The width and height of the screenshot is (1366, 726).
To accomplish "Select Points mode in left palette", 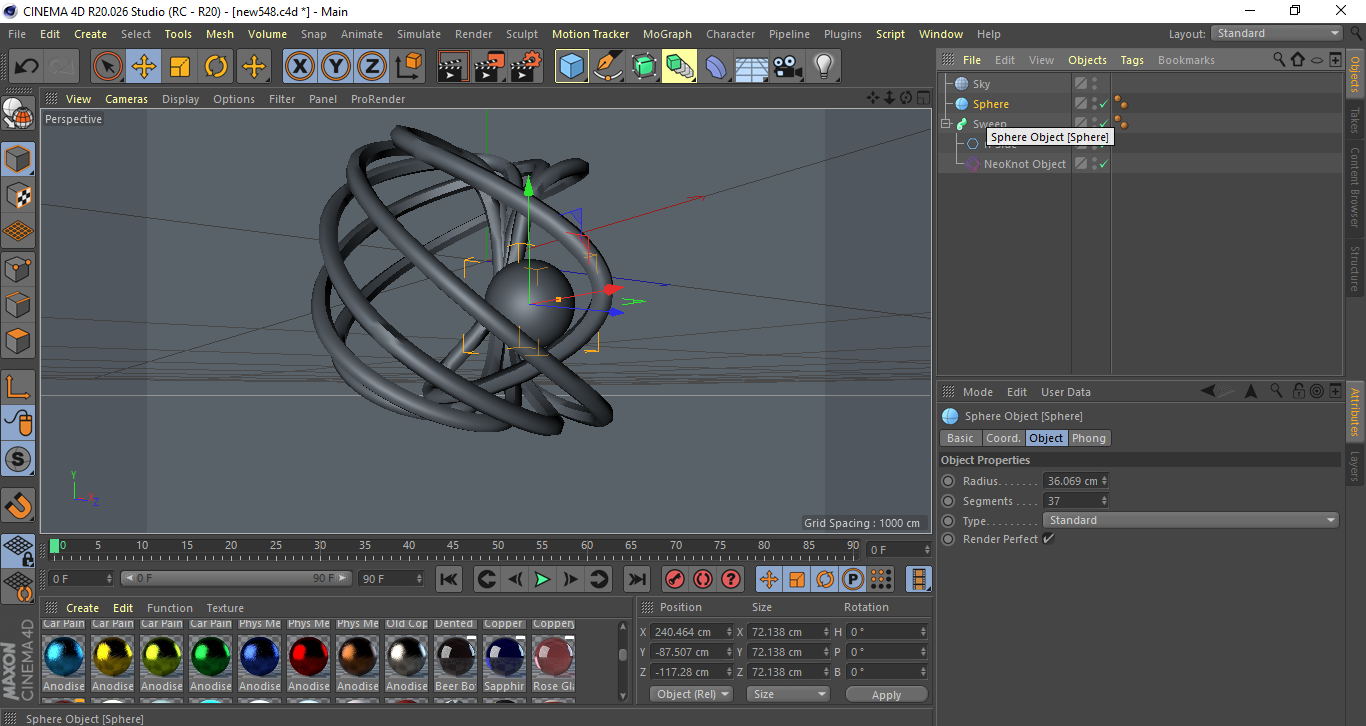I will pos(18,268).
